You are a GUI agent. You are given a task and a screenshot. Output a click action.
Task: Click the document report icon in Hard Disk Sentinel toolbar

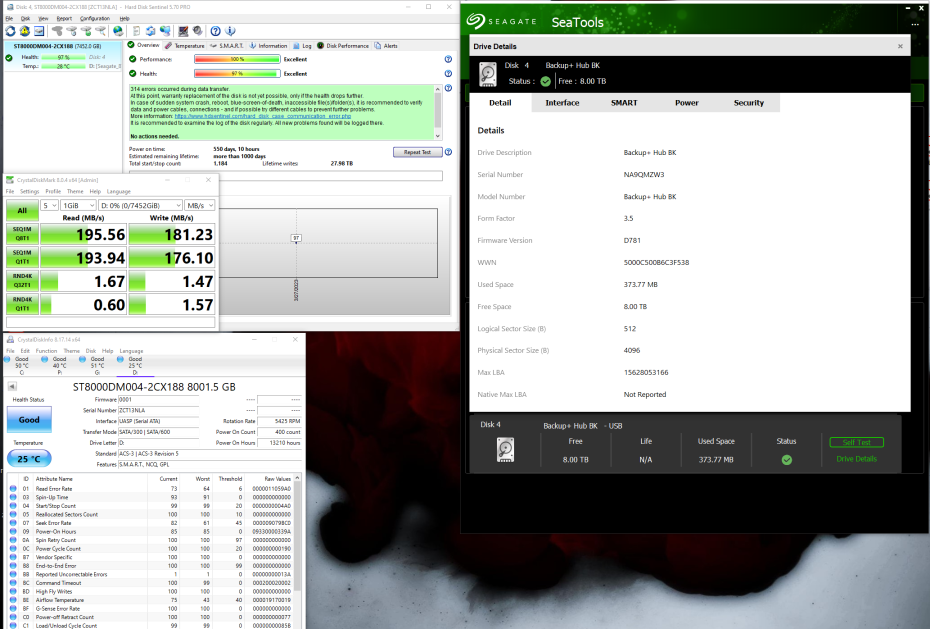pos(136,31)
